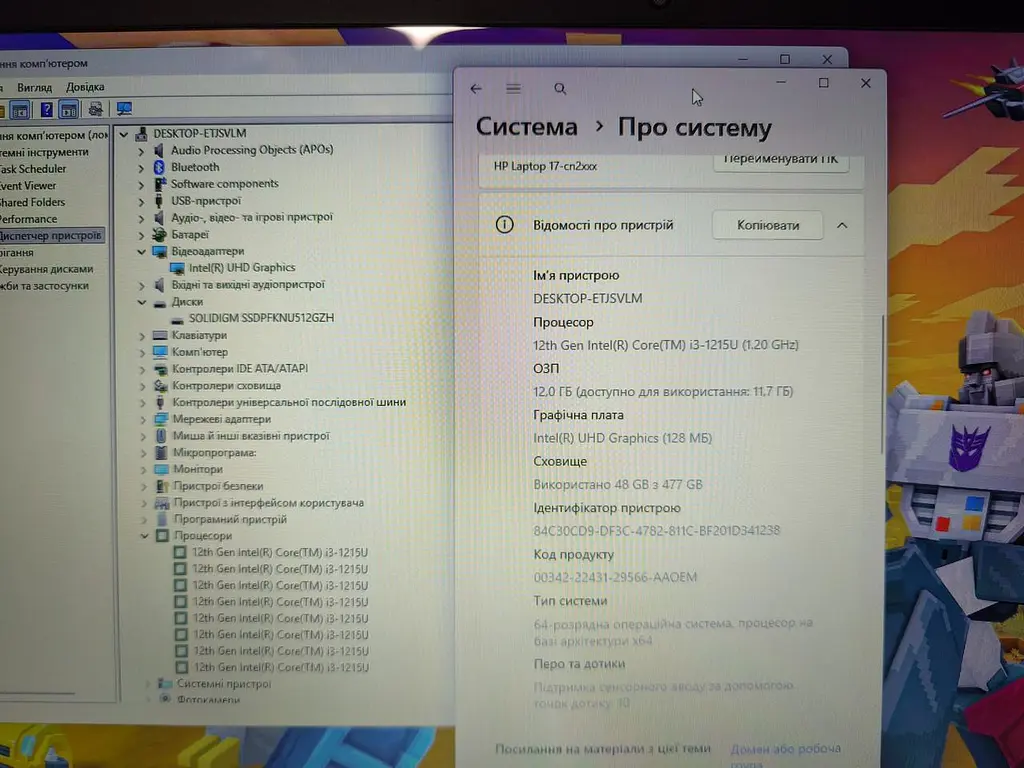Screen dimensions: 1024x768
Task: Select the SOLIDIGM SSDPFKNU512GZH disk
Action: (x=261, y=318)
